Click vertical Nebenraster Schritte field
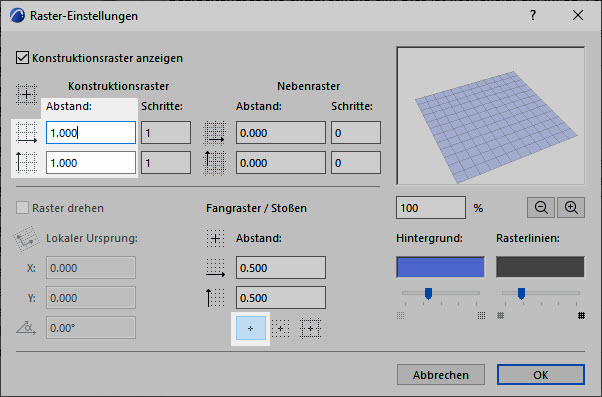 [x=356, y=163]
